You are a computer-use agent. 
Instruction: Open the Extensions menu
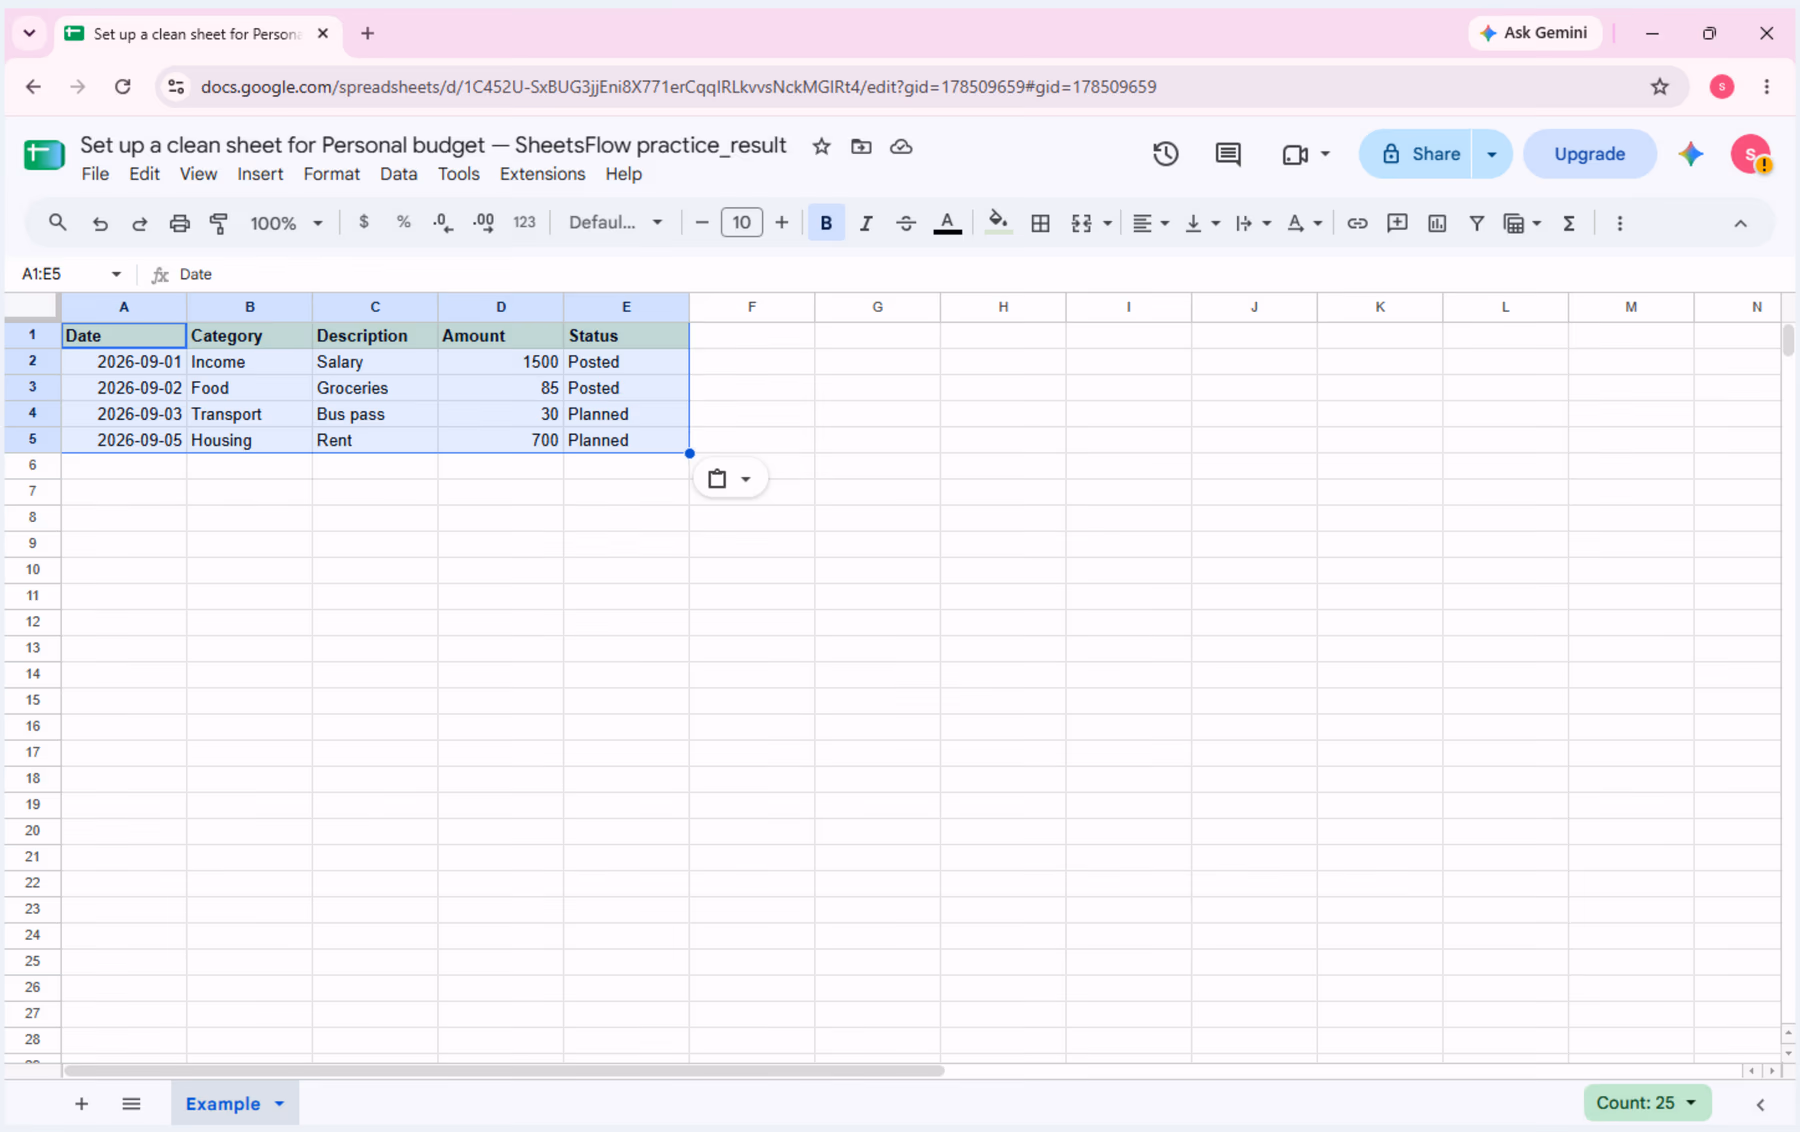[x=542, y=174]
